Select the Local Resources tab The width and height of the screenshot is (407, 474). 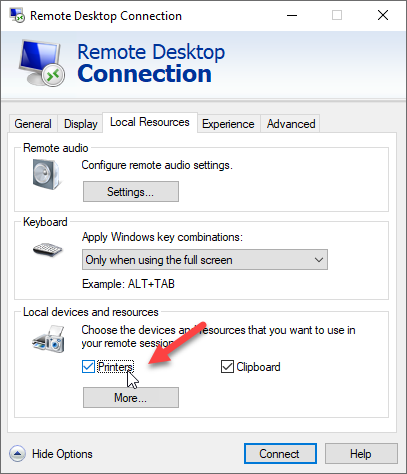150,122
